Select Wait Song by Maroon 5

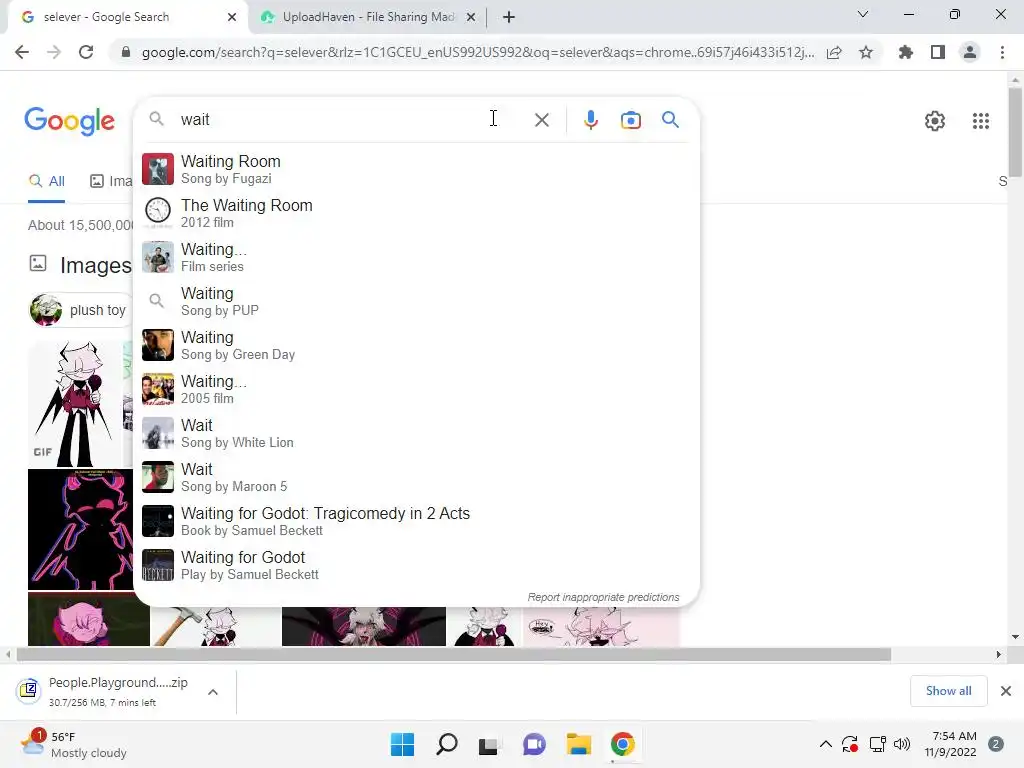416,477
